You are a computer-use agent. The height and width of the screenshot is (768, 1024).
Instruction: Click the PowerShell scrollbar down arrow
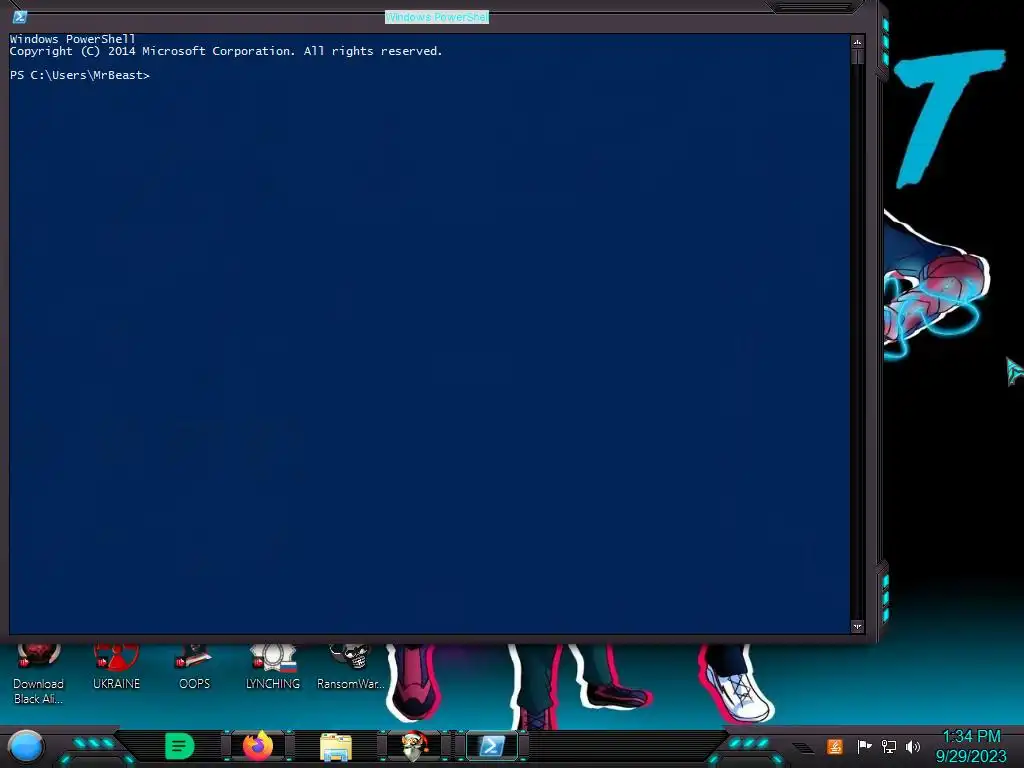coord(857,626)
